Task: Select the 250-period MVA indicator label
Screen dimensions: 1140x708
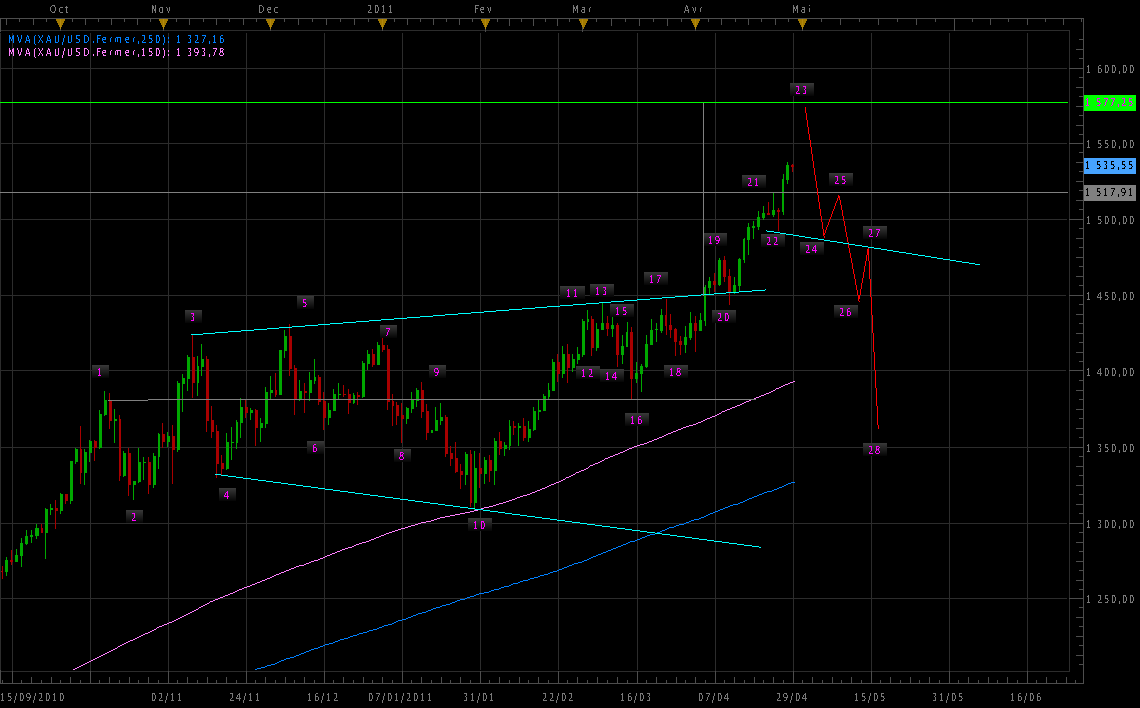Action: pos(116,39)
